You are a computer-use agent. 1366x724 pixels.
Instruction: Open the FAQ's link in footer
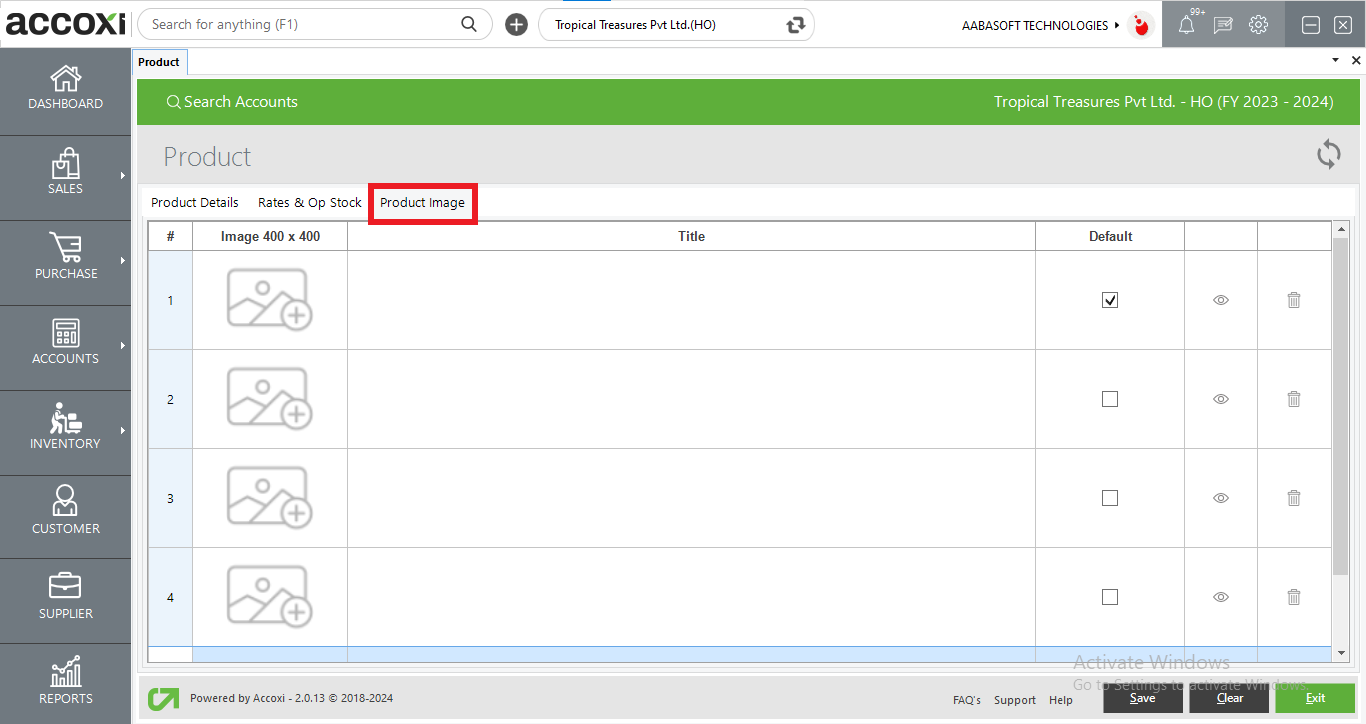(x=966, y=700)
